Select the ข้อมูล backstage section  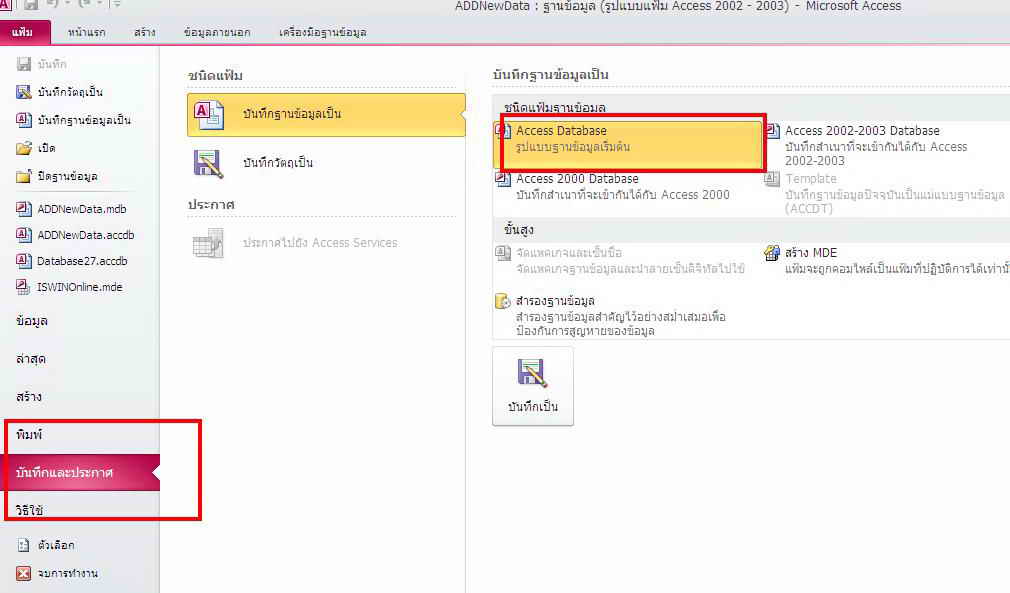[32, 321]
